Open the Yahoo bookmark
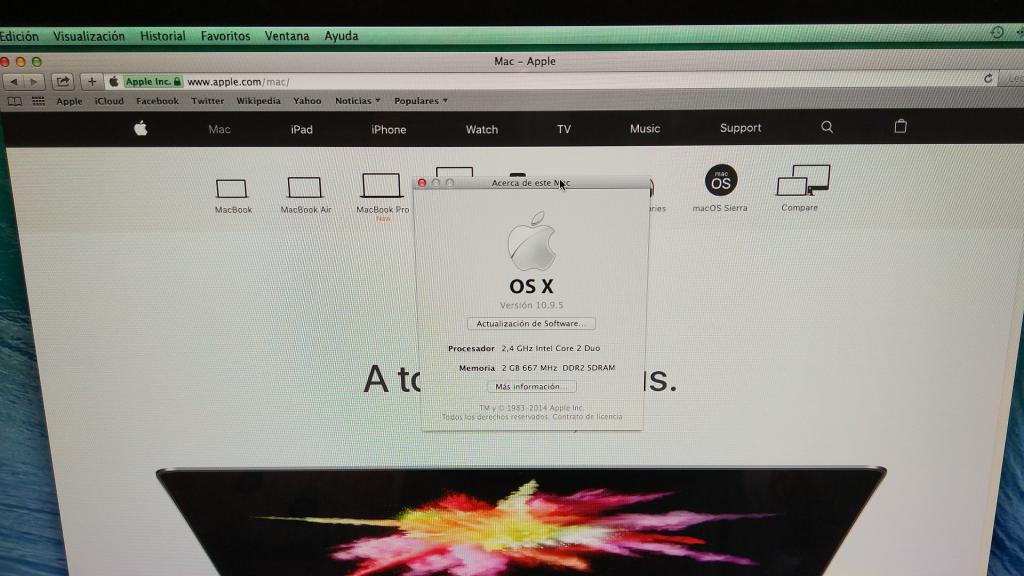The image size is (1024, 576). 307,101
